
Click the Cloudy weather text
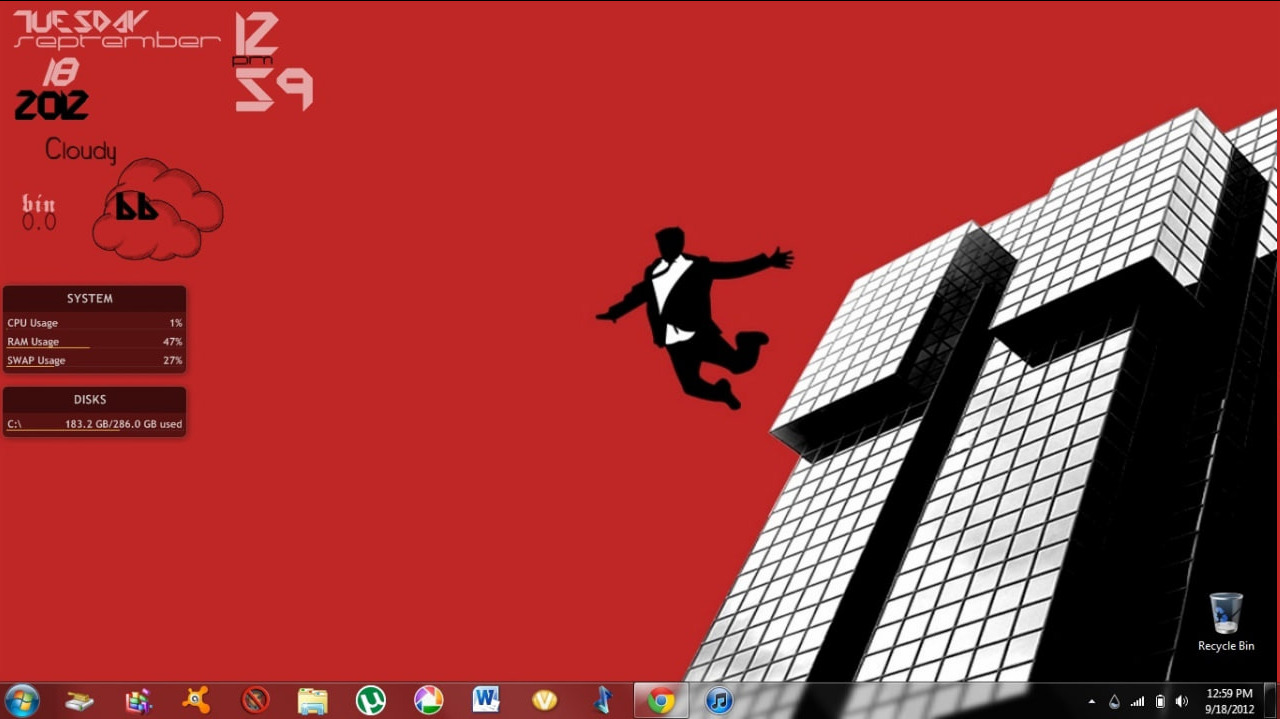[81, 151]
